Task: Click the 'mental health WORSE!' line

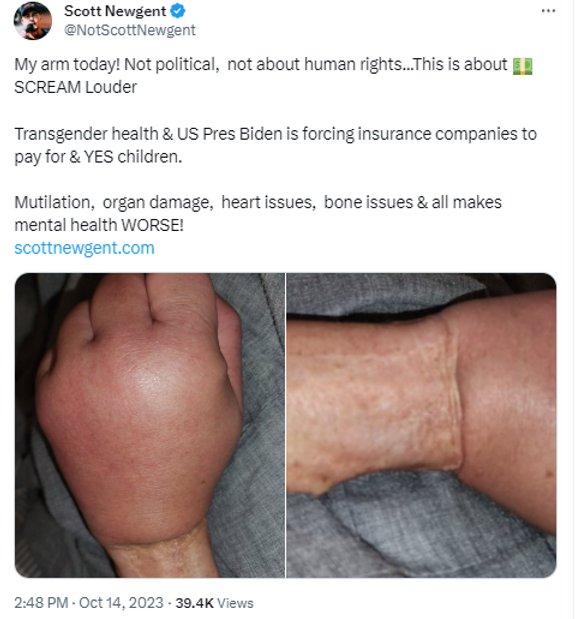Action: click(99, 225)
